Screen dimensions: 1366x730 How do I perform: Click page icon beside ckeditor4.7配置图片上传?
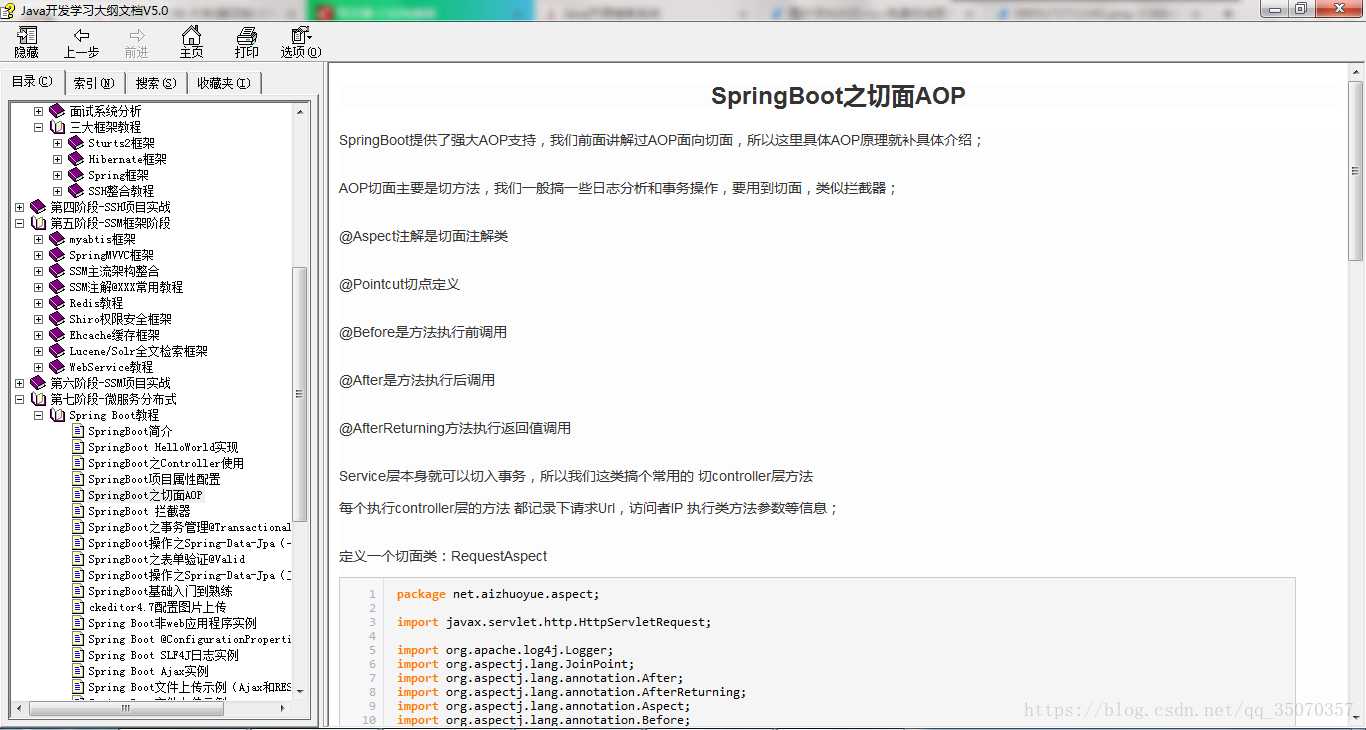point(78,607)
